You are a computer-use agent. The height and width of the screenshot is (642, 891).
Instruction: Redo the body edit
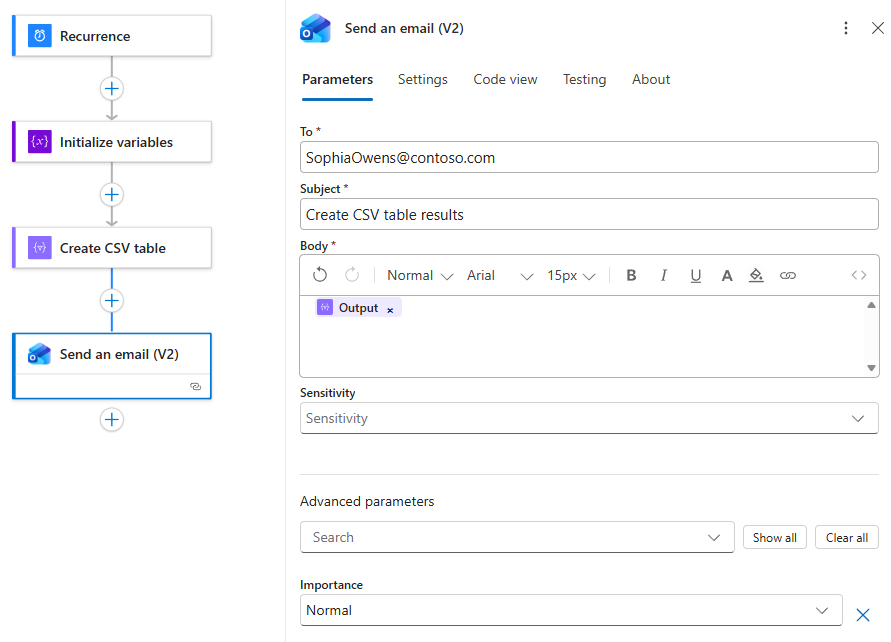pos(352,275)
